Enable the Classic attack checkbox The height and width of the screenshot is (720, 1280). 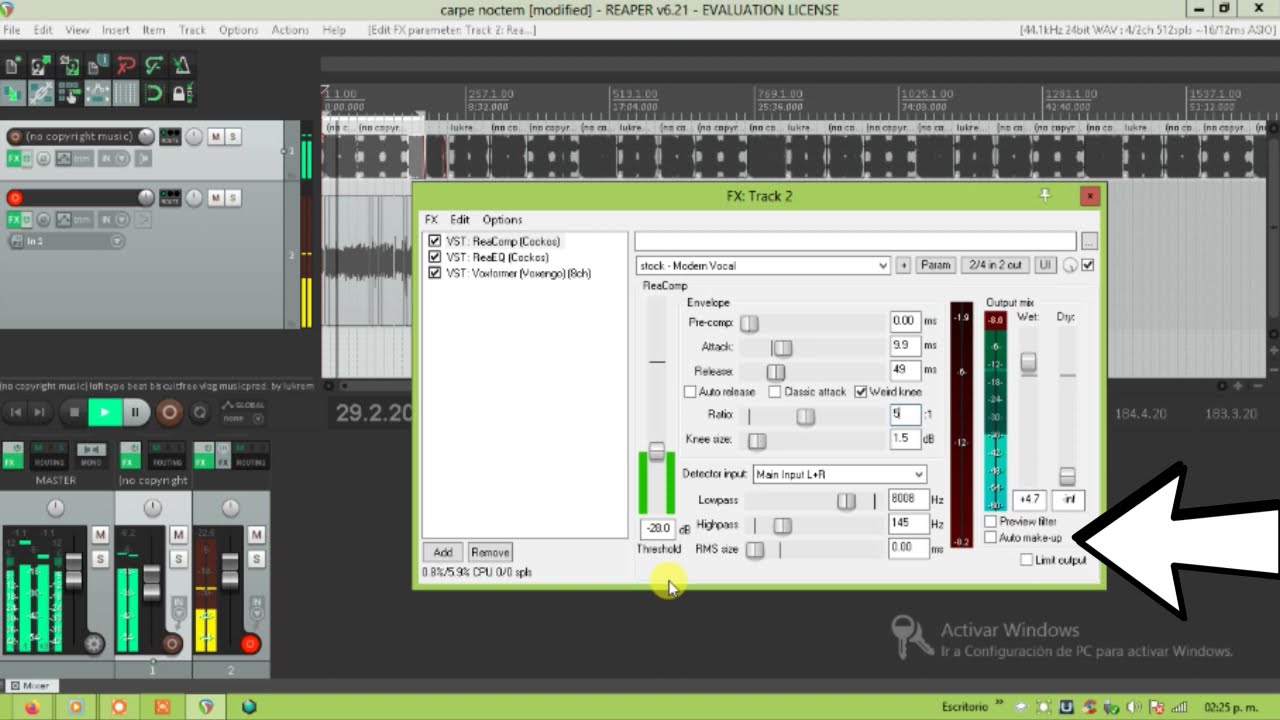click(x=775, y=392)
